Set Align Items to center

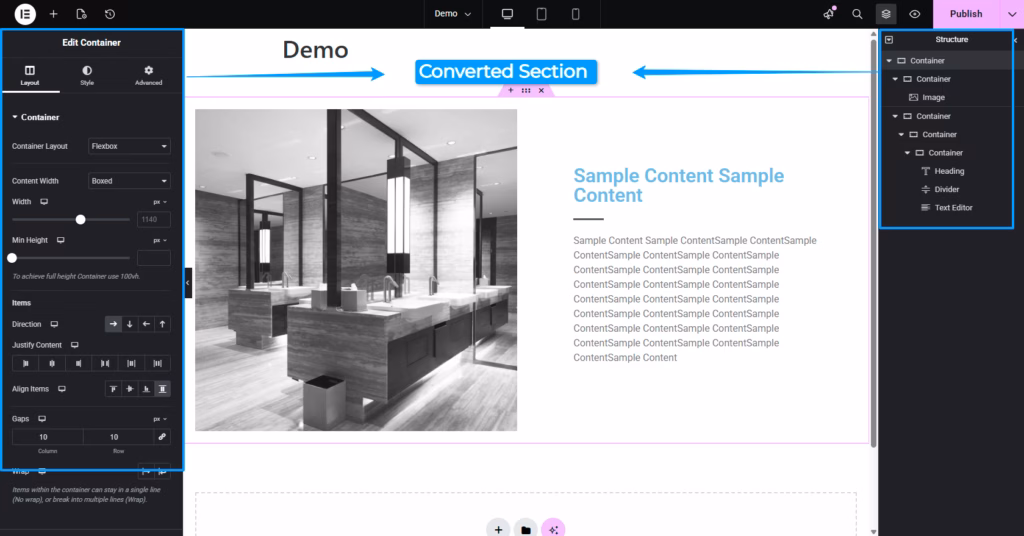pyautogui.click(x=129, y=389)
